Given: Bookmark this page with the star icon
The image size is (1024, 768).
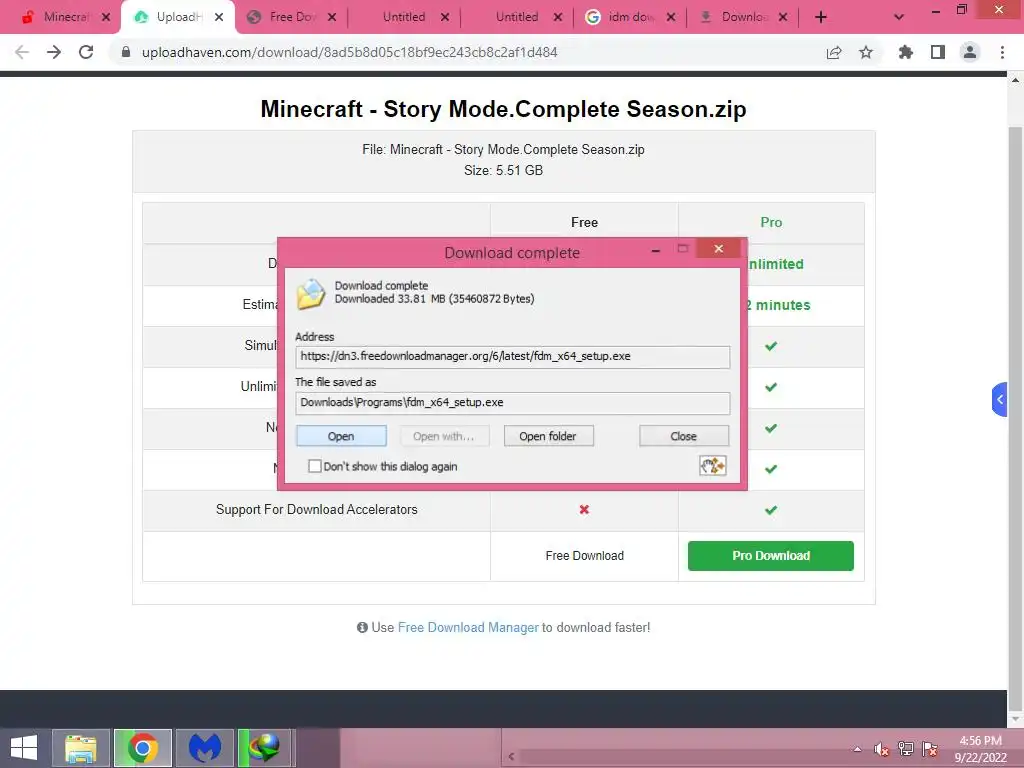Looking at the screenshot, I should coord(866,52).
